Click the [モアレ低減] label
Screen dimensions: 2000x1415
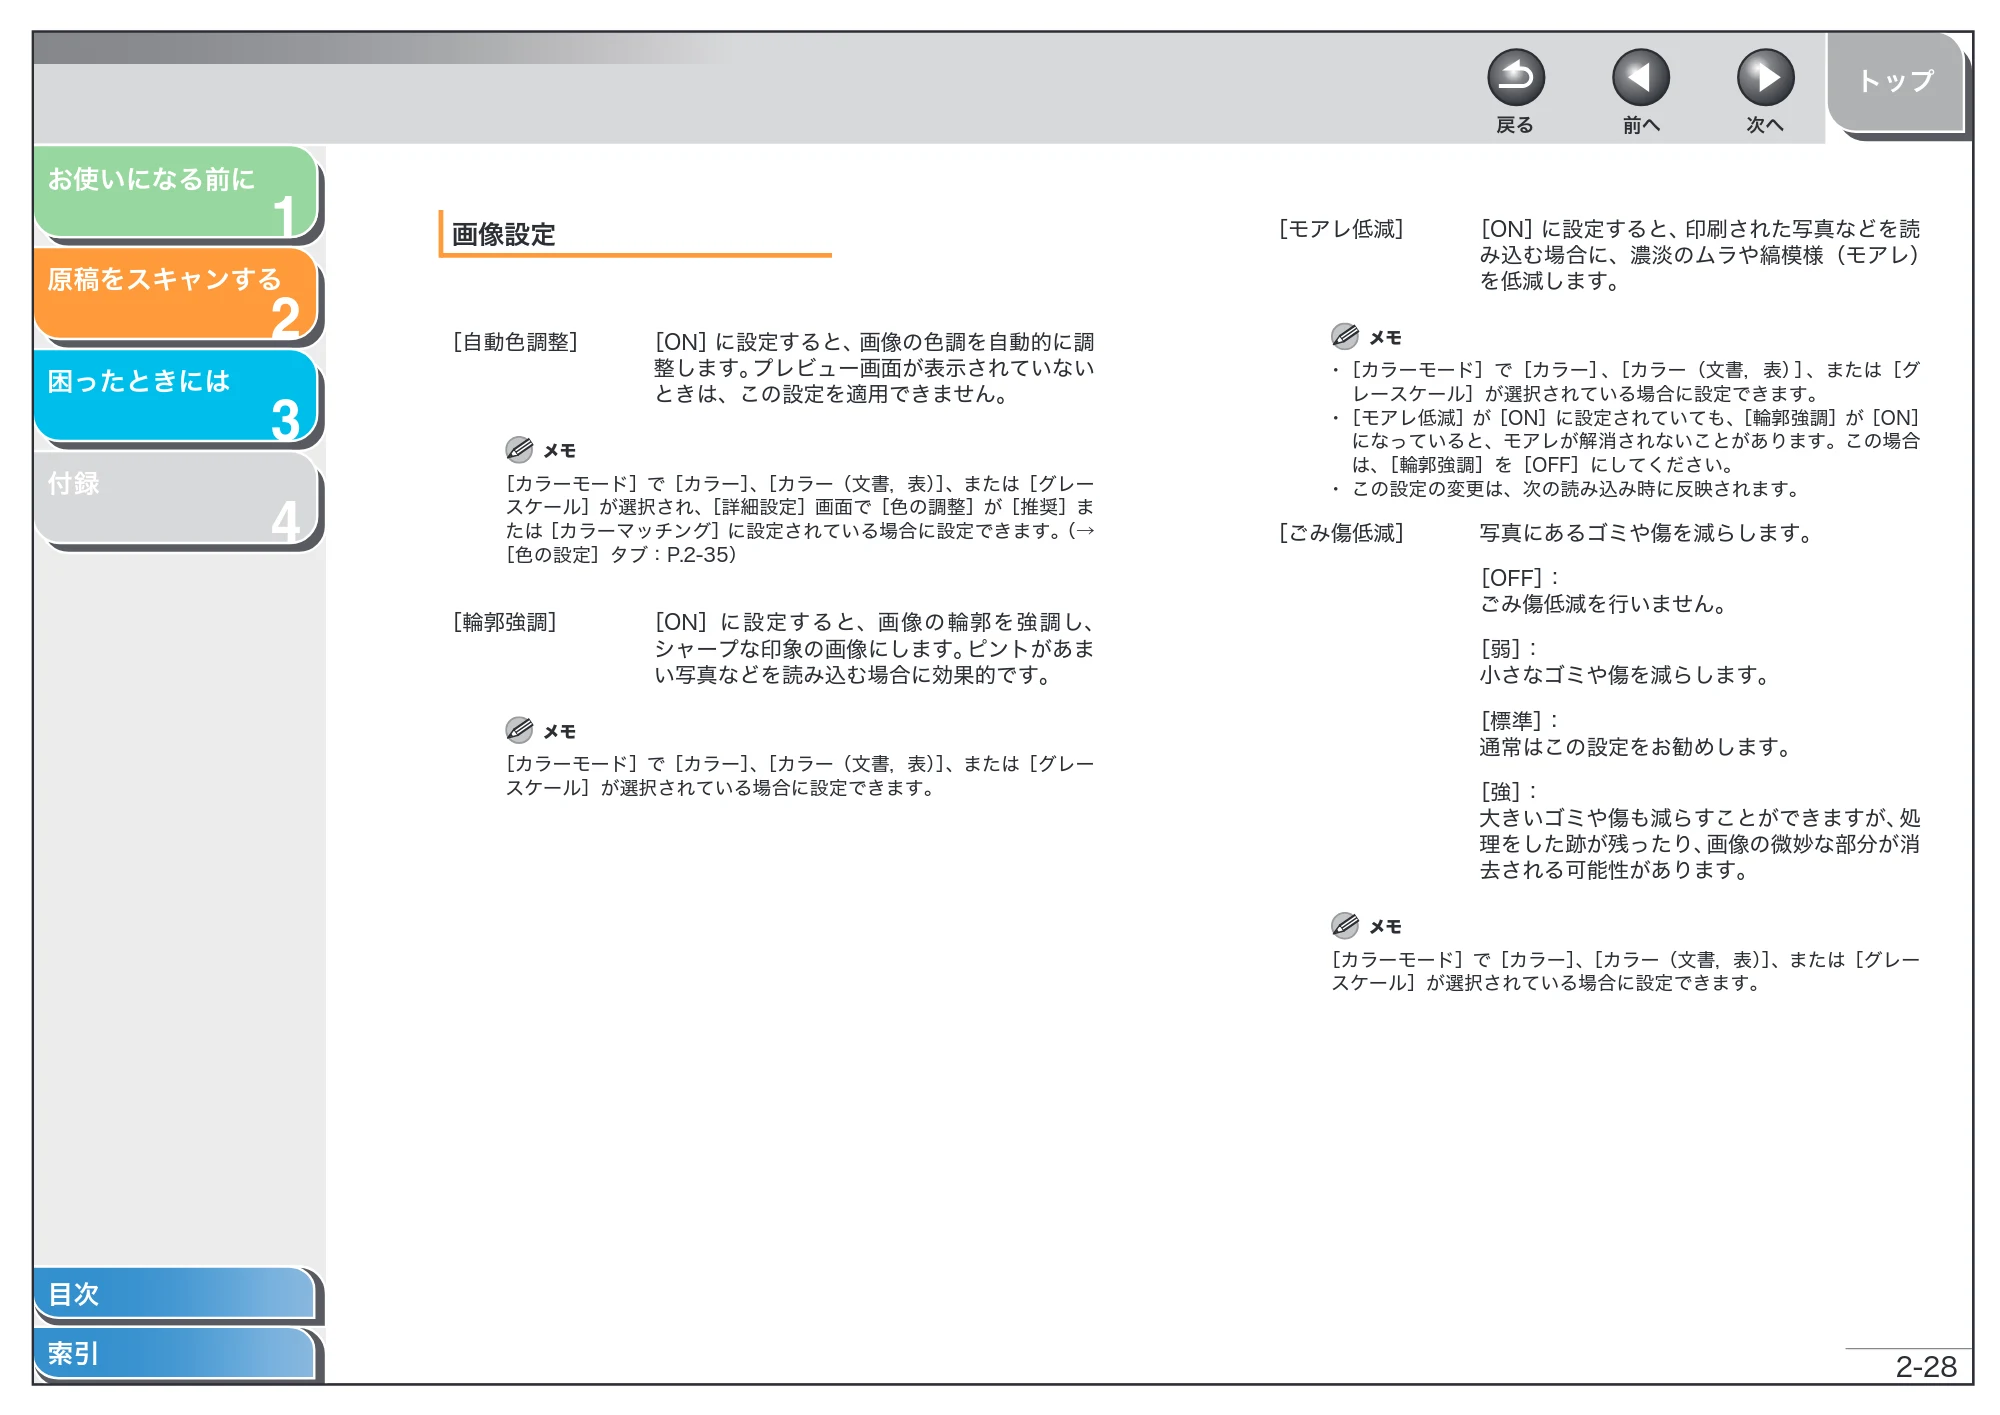coord(1341,229)
